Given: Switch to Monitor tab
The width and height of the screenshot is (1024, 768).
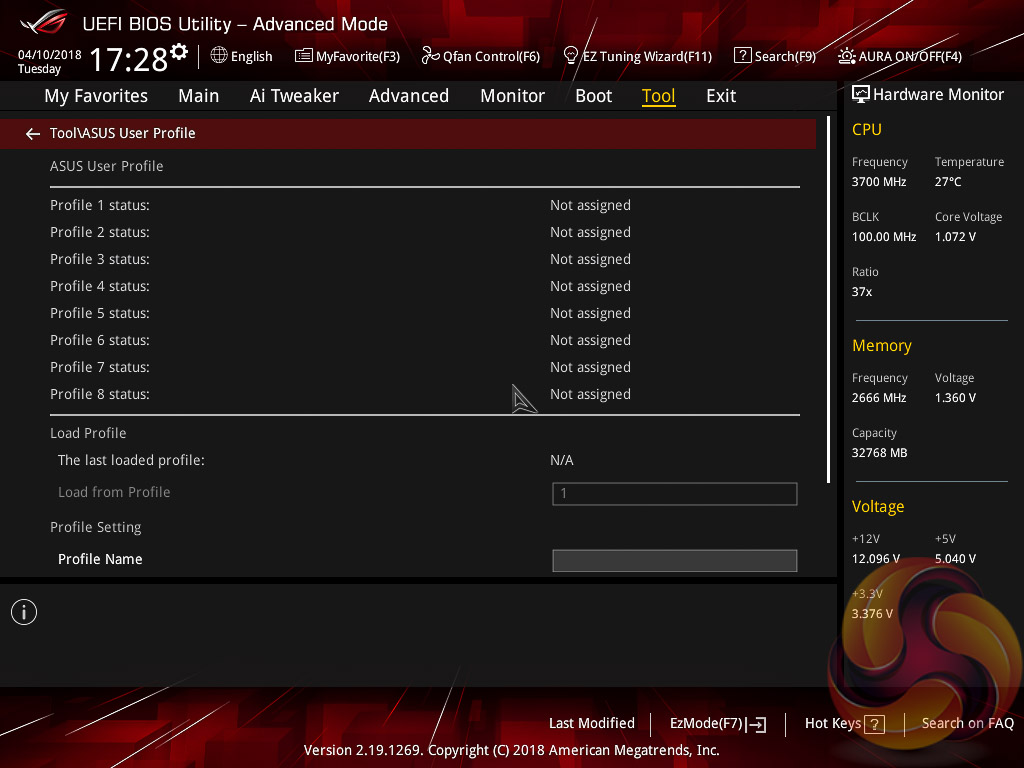Looking at the screenshot, I should 513,96.
